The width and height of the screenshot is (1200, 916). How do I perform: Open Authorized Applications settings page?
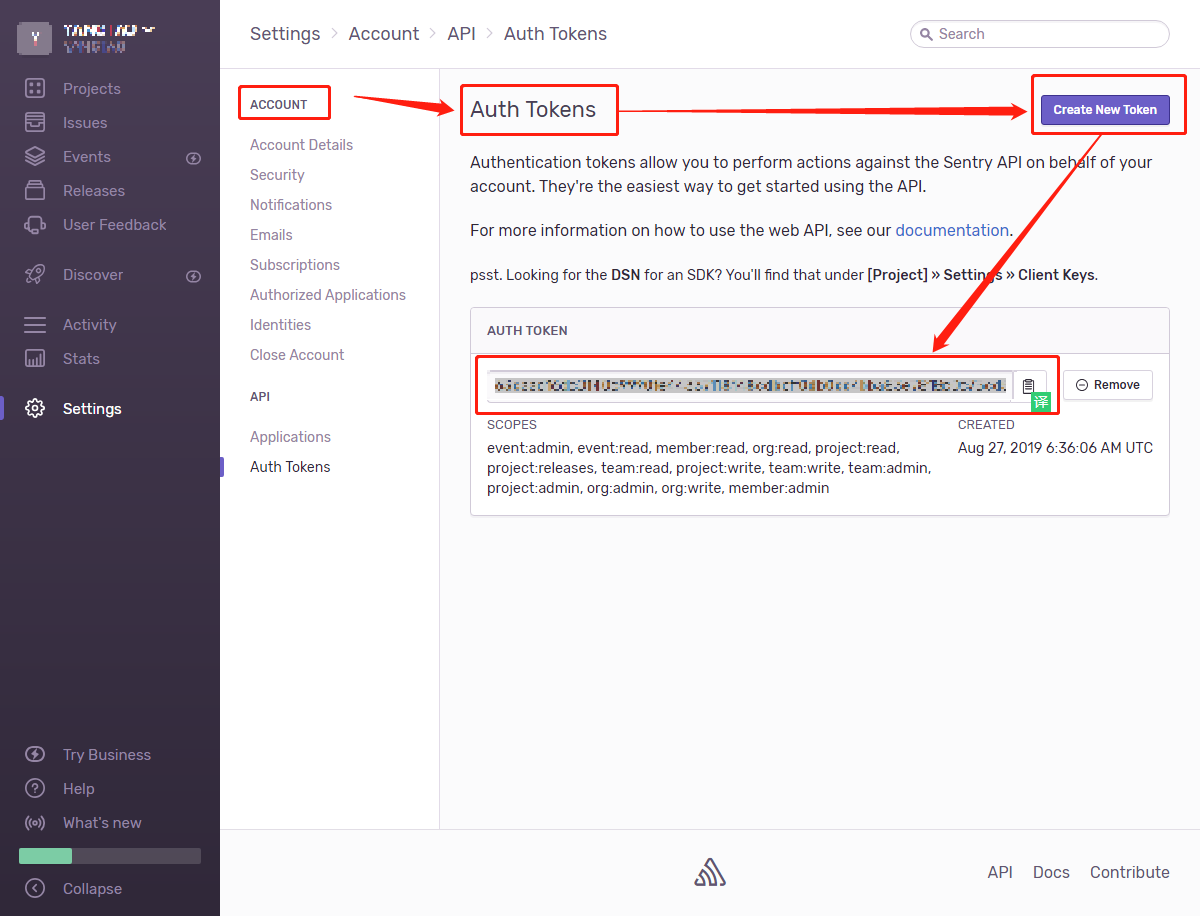tap(328, 295)
